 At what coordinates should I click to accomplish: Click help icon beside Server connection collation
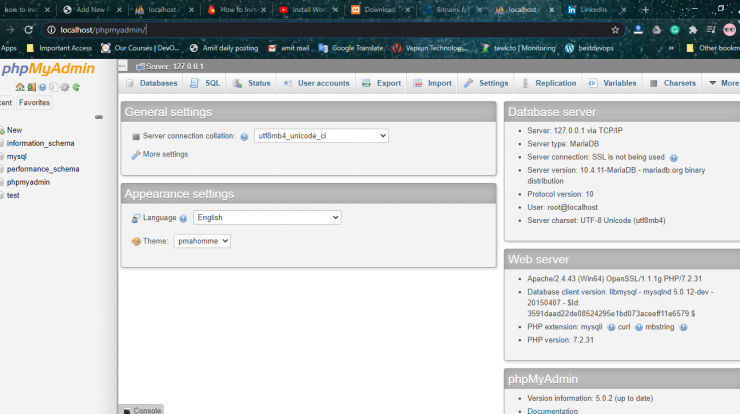click(x=244, y=137)
